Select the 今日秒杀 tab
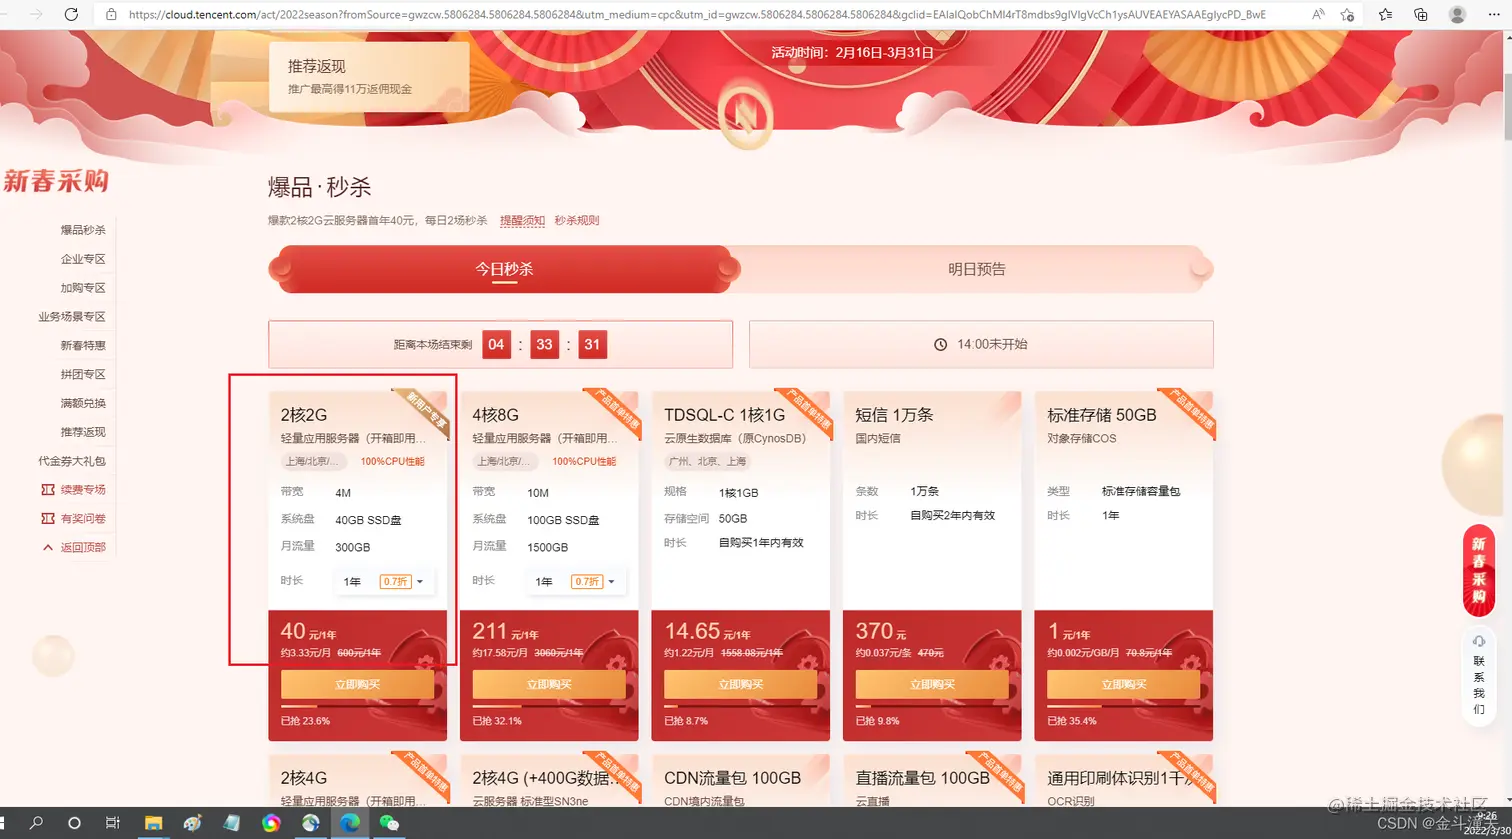 coord(504,269)
